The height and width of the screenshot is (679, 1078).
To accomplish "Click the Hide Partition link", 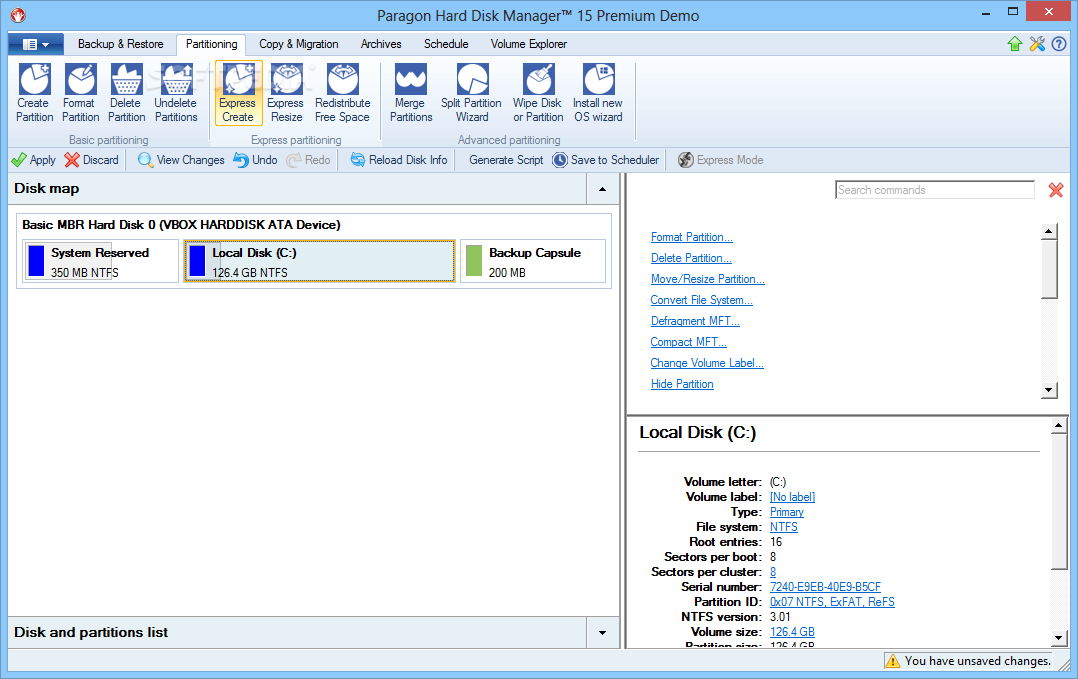I will pyautogui.click(x=682, y=384).
